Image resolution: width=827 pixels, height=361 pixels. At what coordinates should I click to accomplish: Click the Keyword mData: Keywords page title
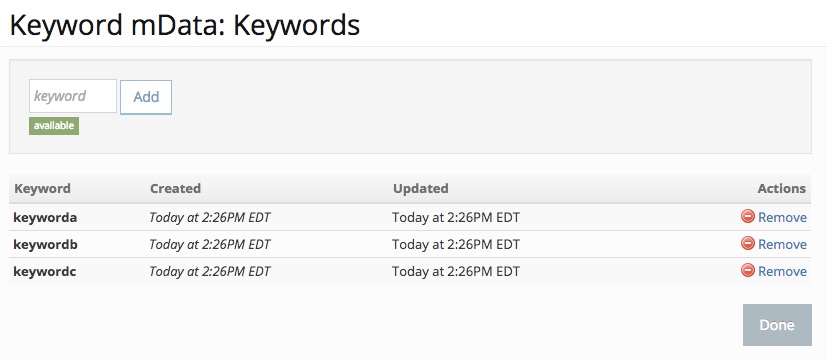185,25
